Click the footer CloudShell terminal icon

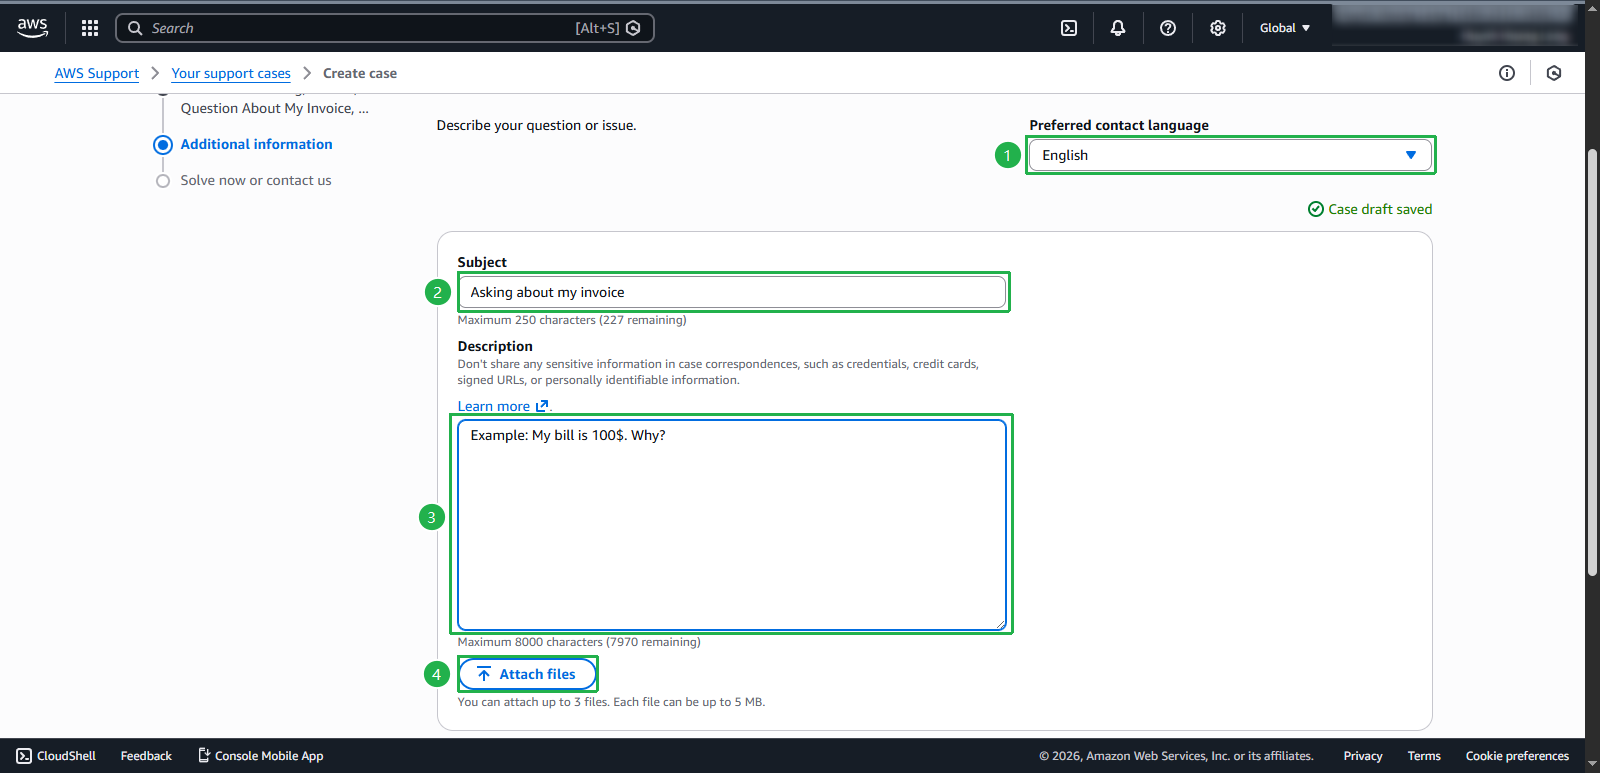24,756
